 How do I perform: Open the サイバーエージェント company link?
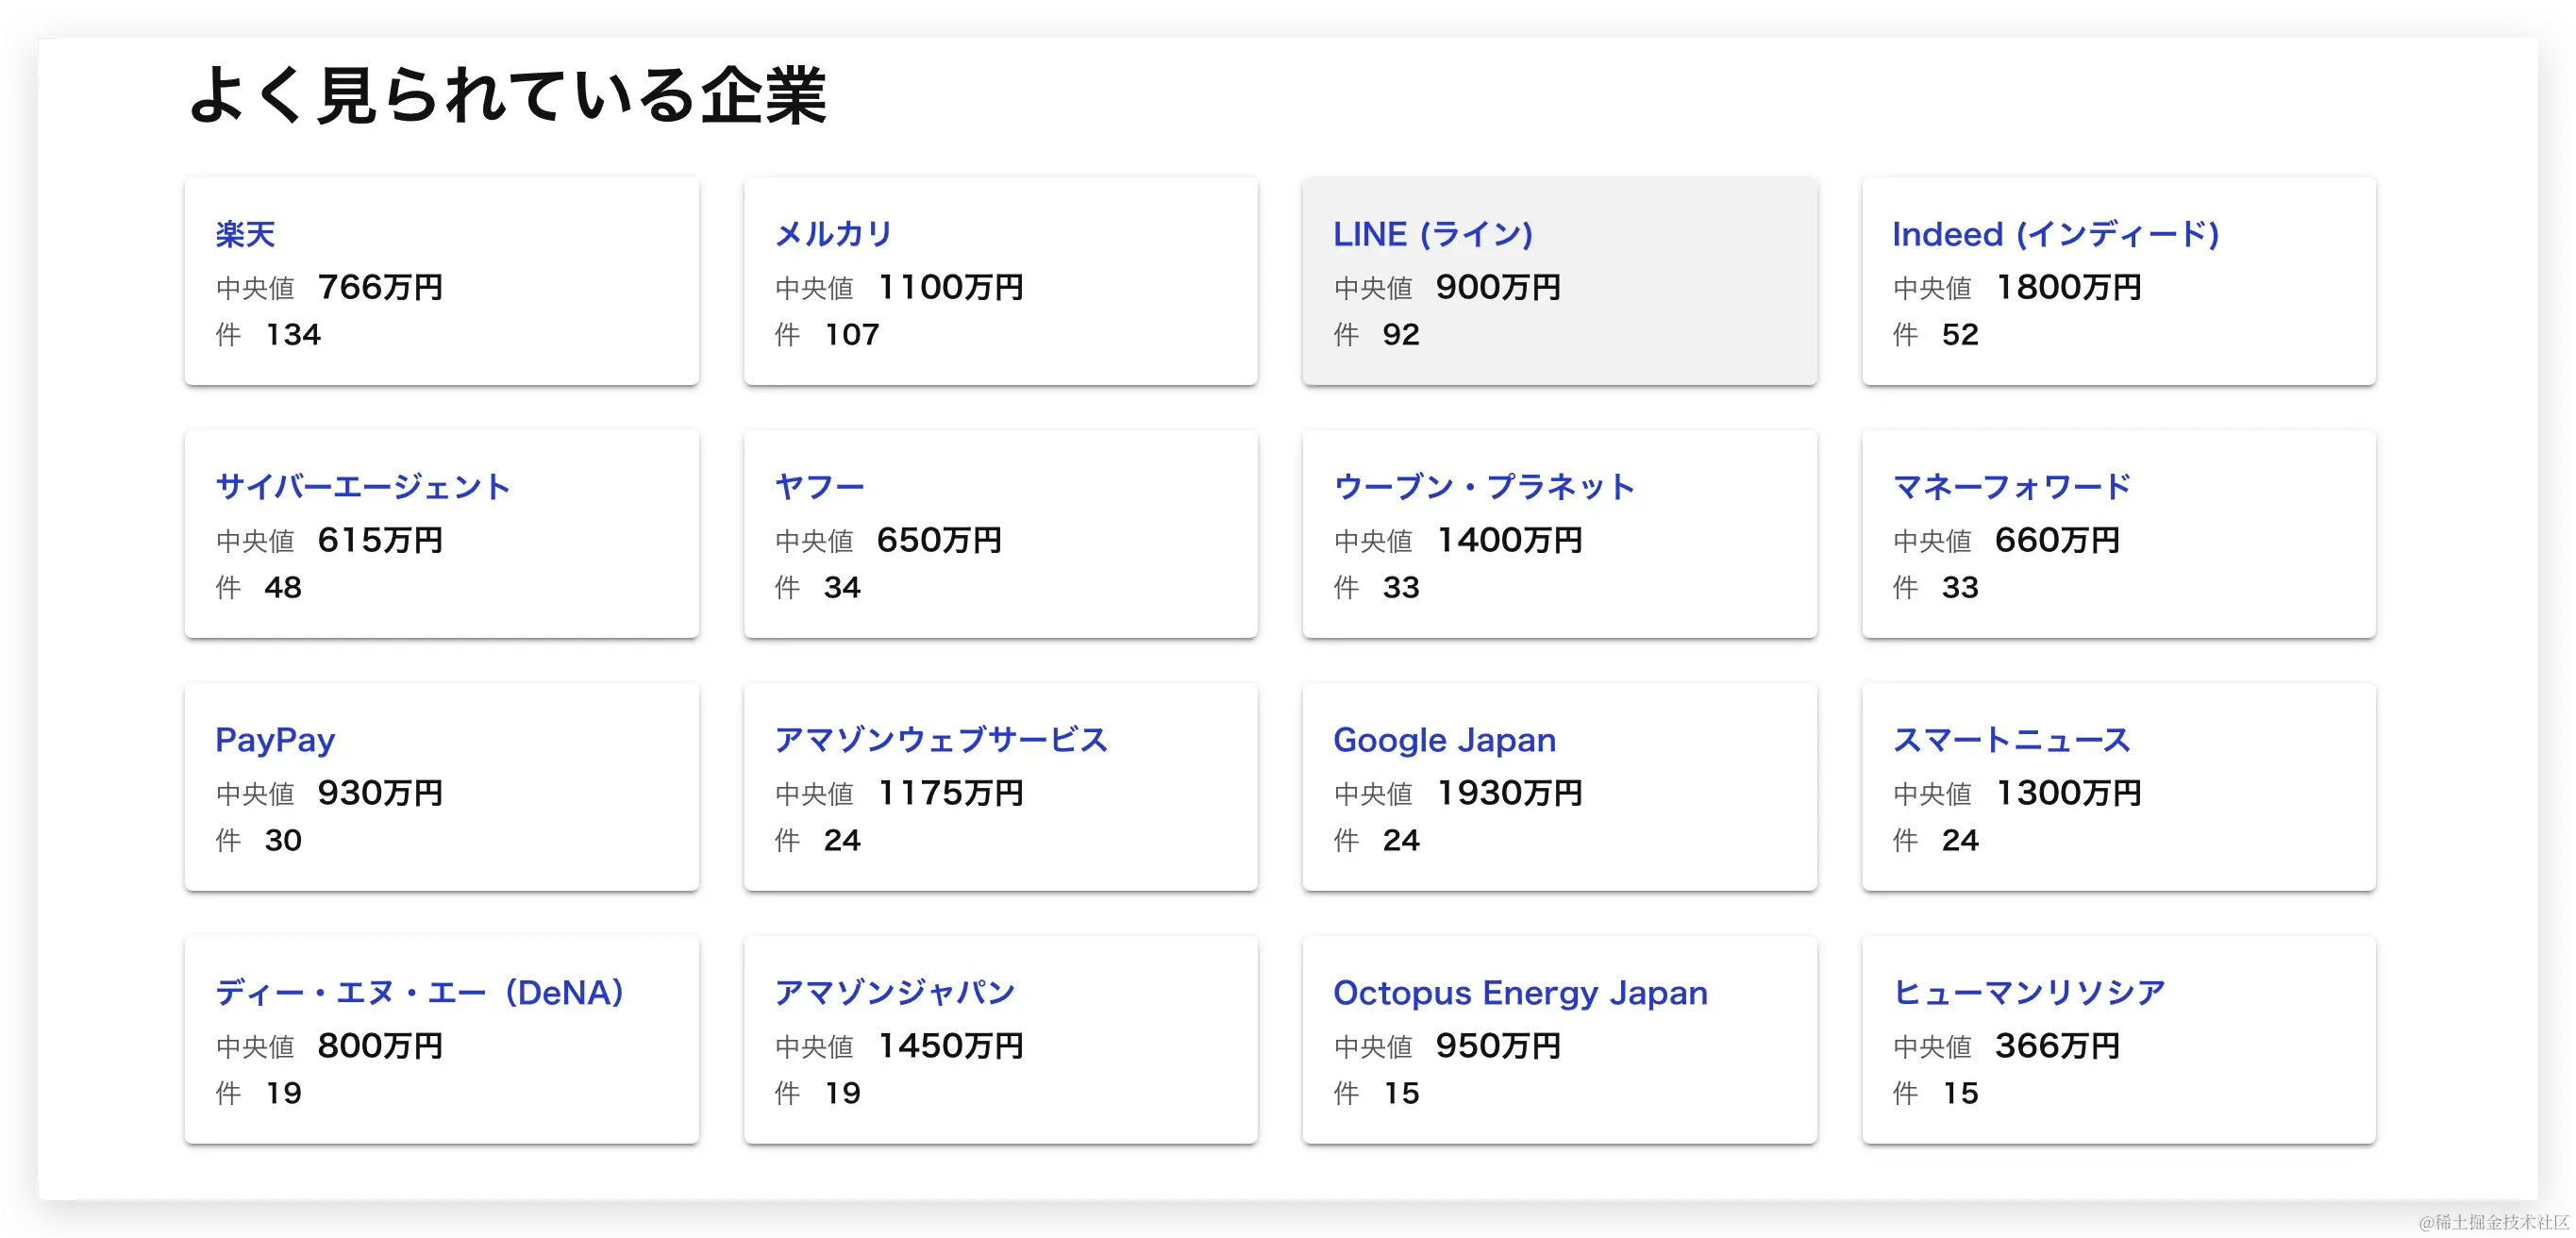tap(363, 487)
